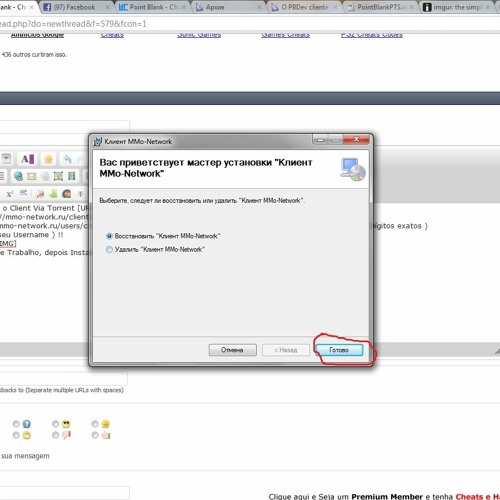Apply superscript formatting in the editor

pos(10,194)
